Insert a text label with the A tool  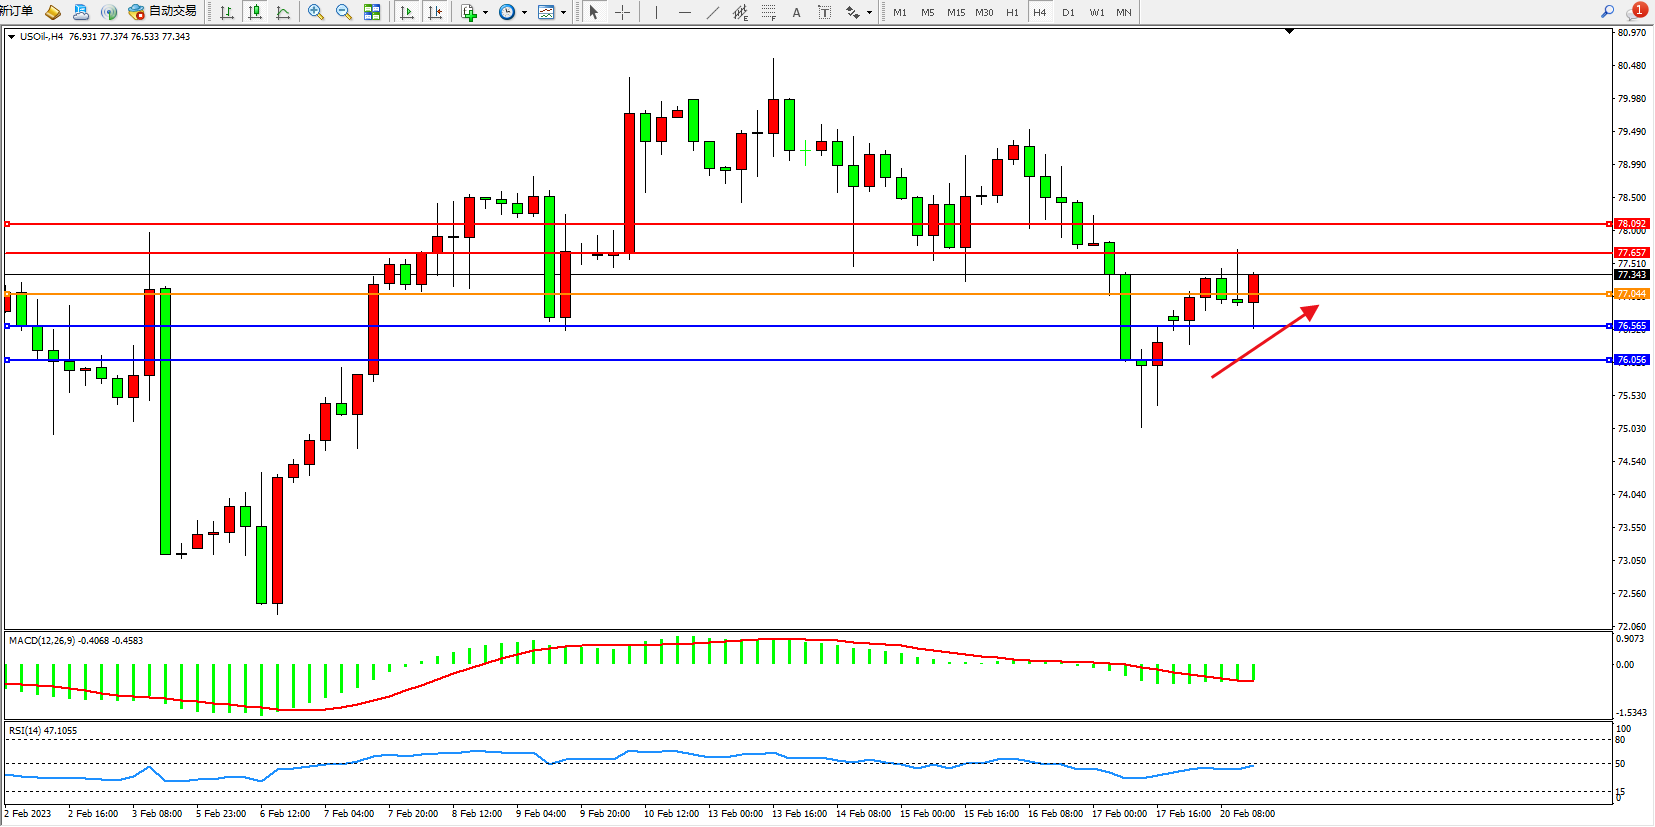(x=796, y=12)
